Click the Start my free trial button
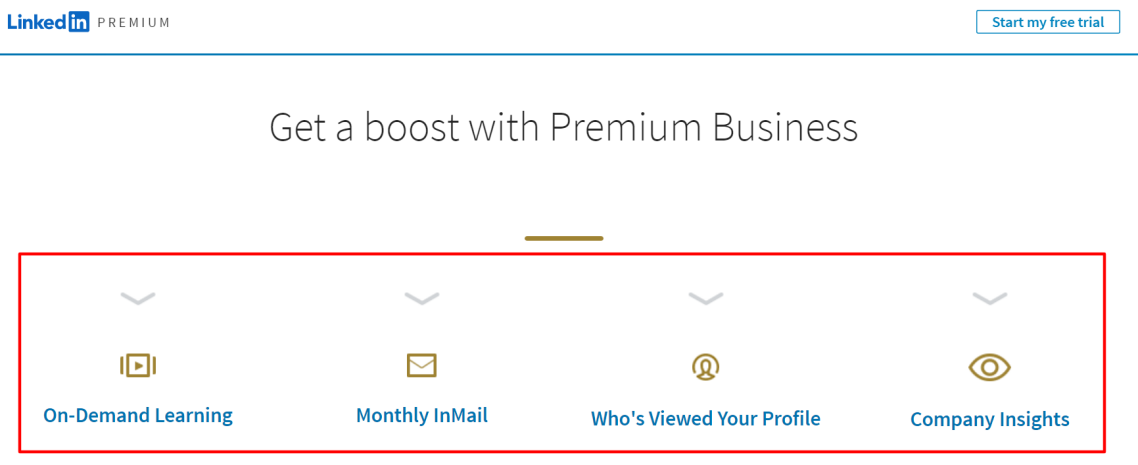Screen dimensions: 1138x465 pyautogui.click(x=1047, y=22)
